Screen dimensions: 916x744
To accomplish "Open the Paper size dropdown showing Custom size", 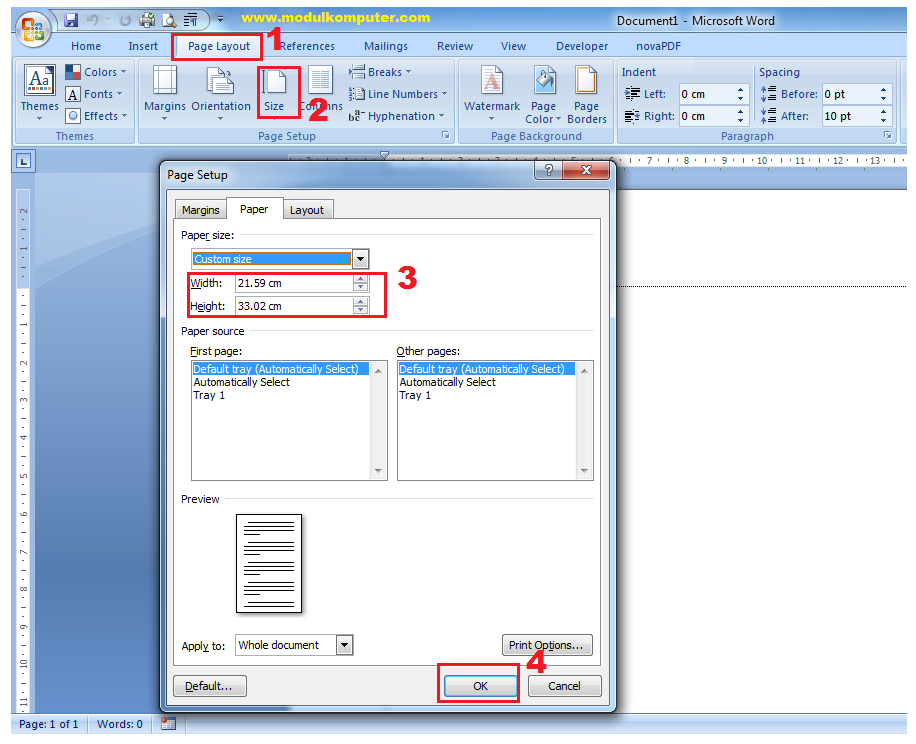I will coord(359,258).
